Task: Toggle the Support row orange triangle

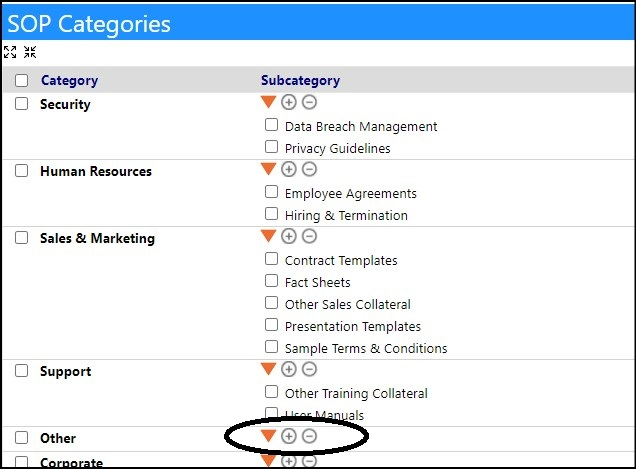Action: coord(268,369)
